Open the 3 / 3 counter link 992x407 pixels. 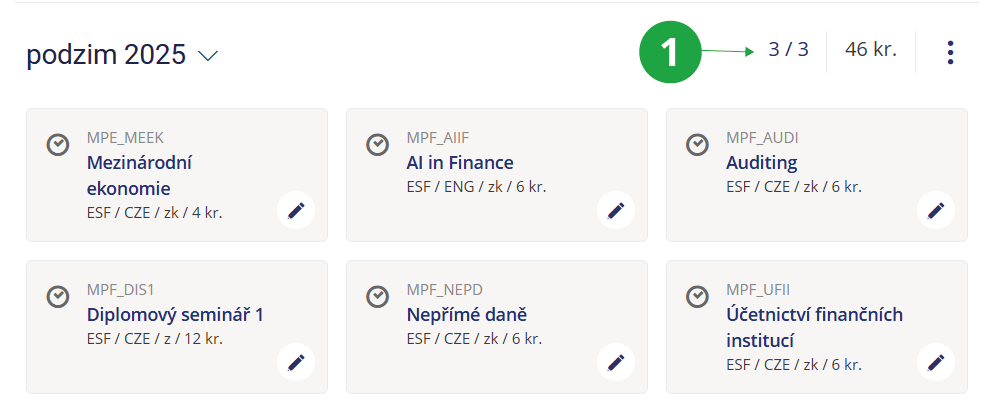788,49
